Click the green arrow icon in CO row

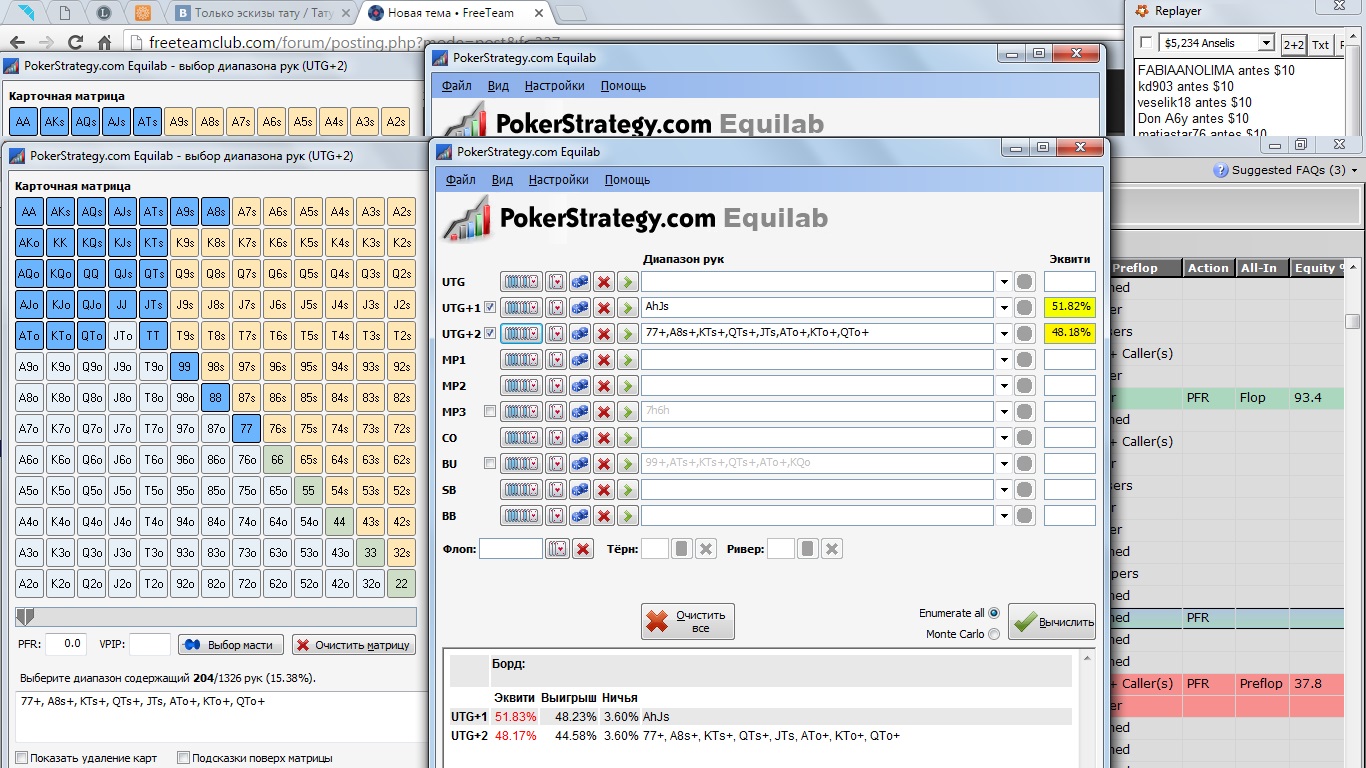pyautogui.click(x=627, y=438)
